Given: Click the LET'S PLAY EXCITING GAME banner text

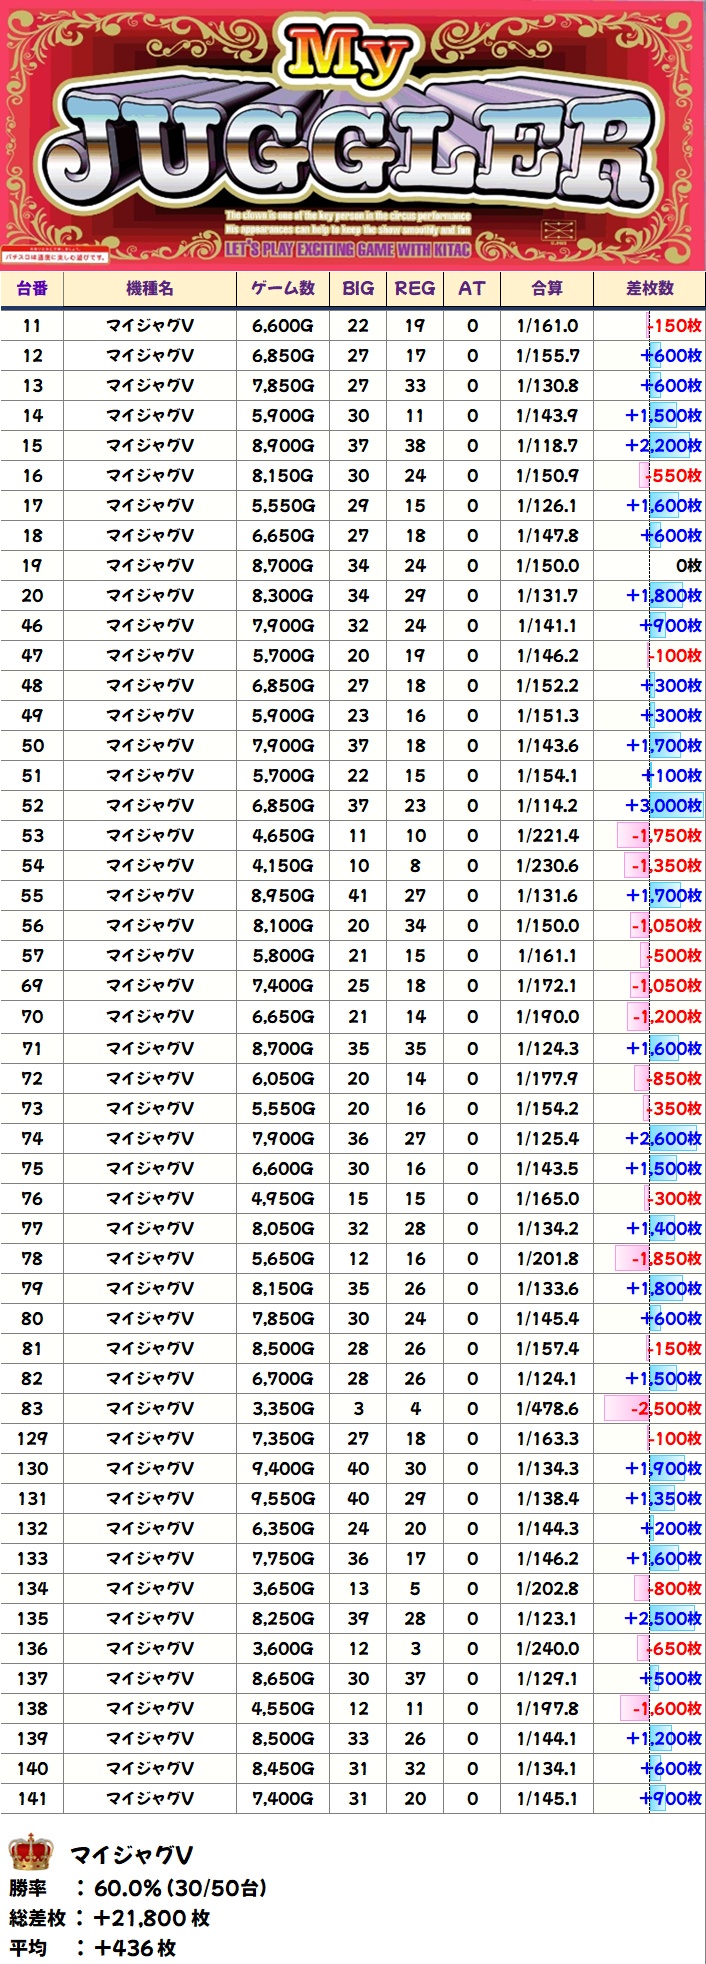Looking at the screenshot, I should [347, 249].
